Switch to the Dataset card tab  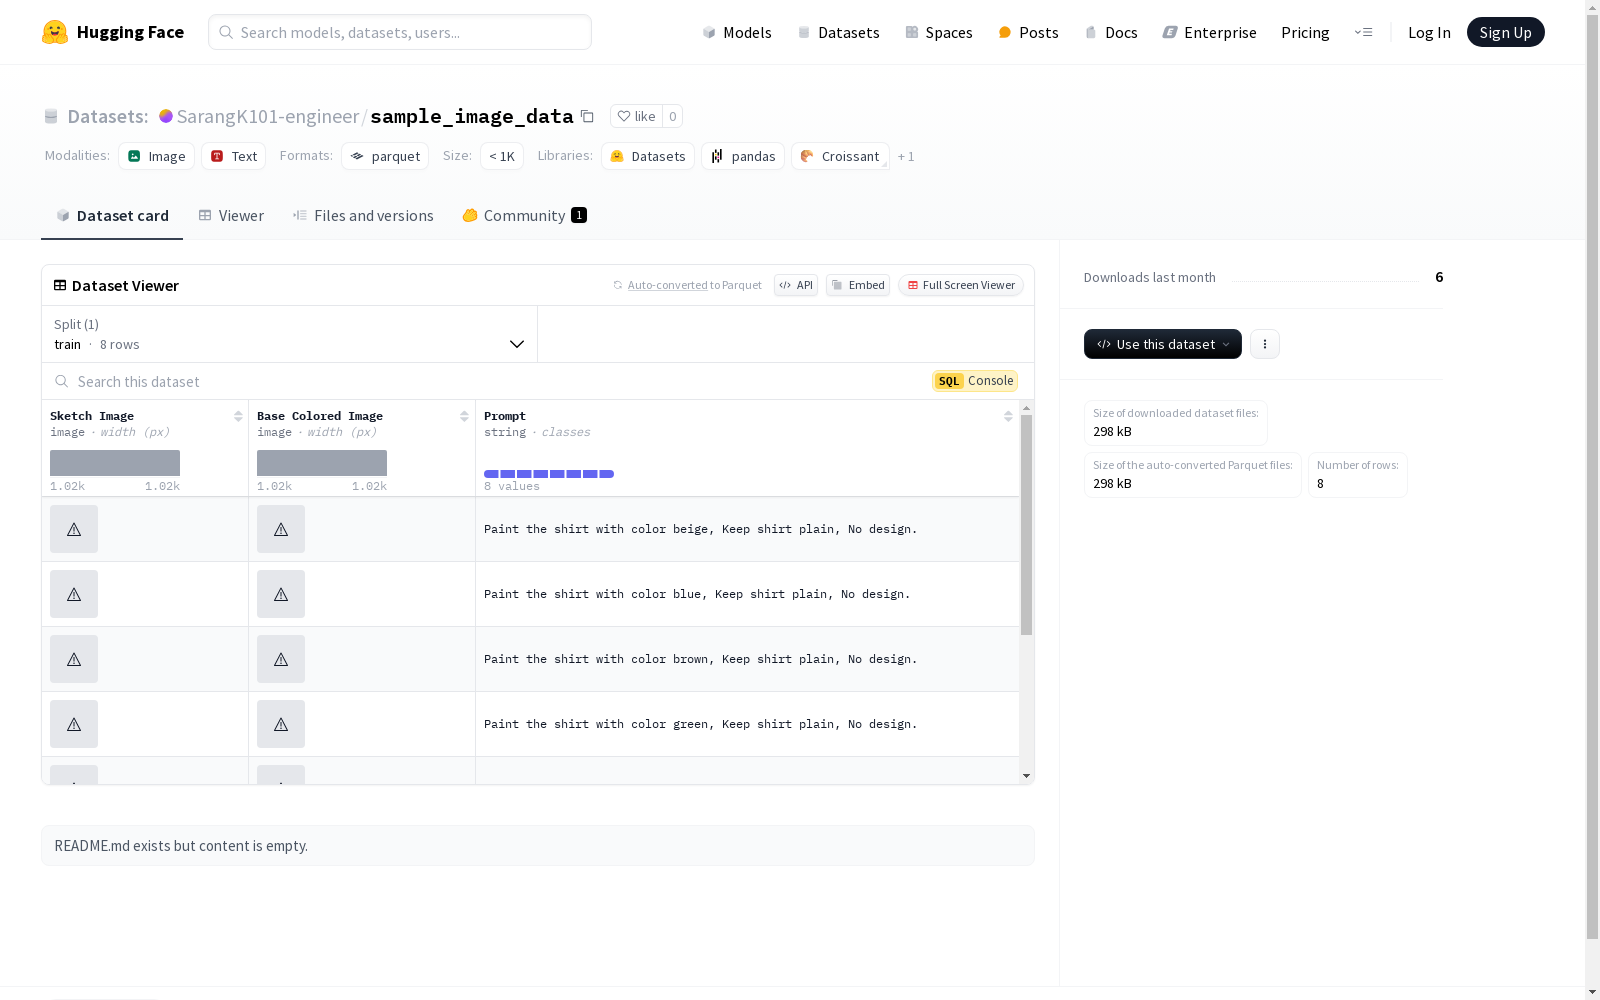point(112,215)
